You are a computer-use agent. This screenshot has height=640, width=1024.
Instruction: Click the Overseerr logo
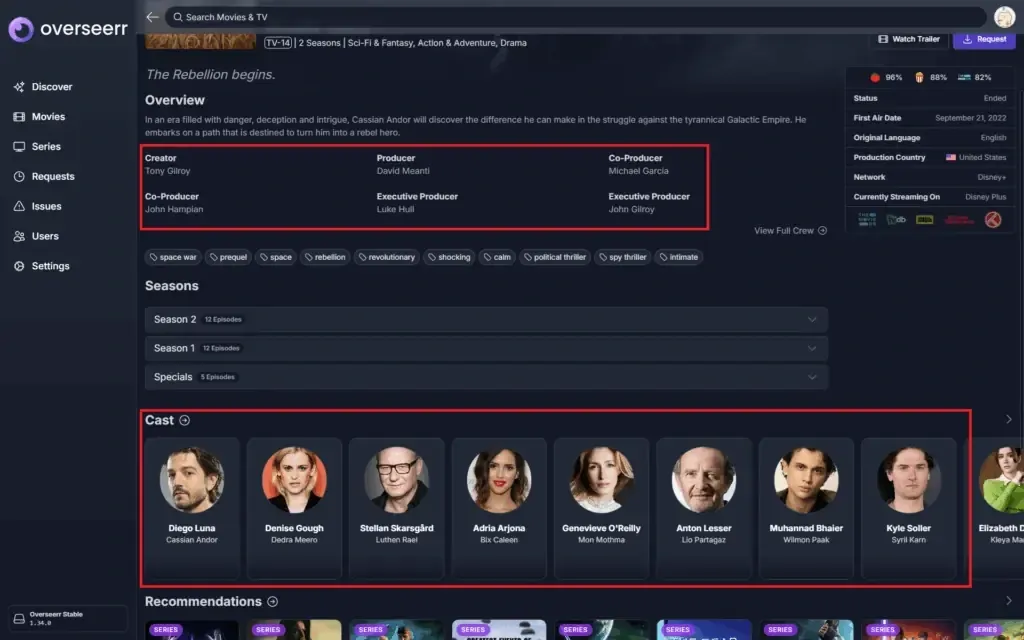[68, 30]
